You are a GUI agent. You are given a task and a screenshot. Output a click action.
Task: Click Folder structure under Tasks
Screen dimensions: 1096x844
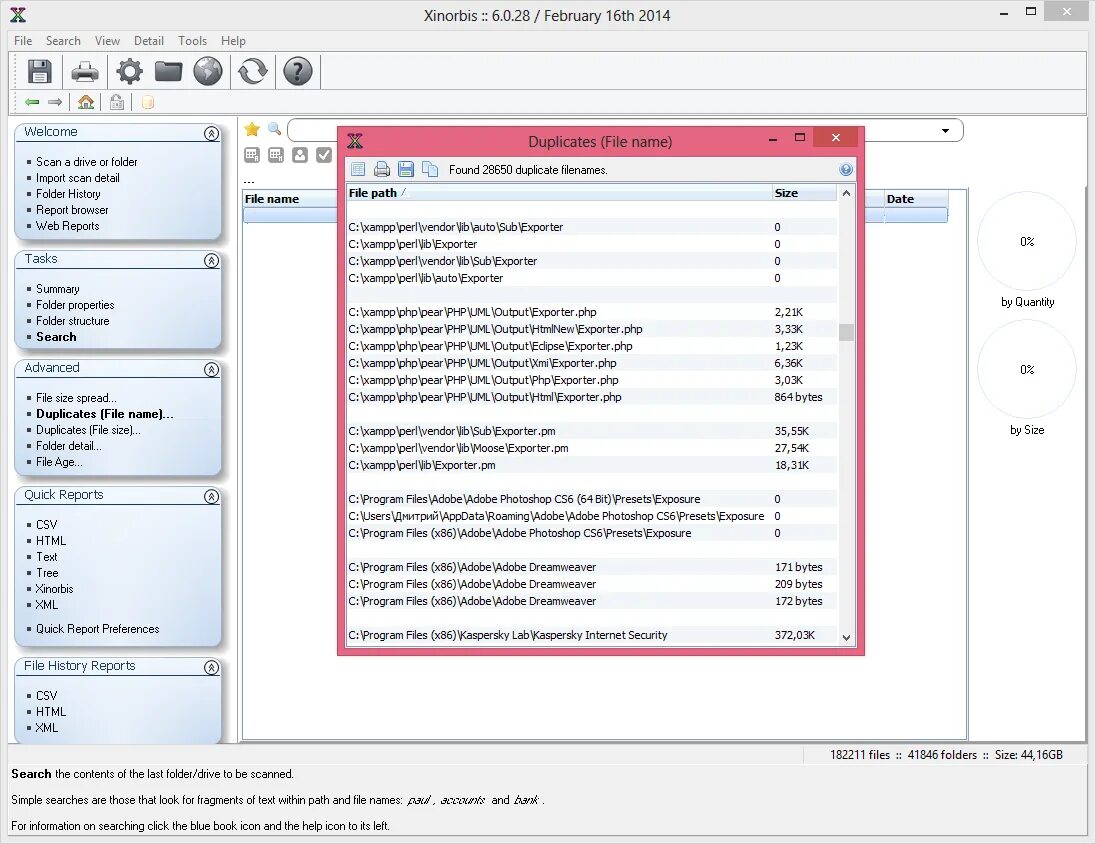(73, 321)
